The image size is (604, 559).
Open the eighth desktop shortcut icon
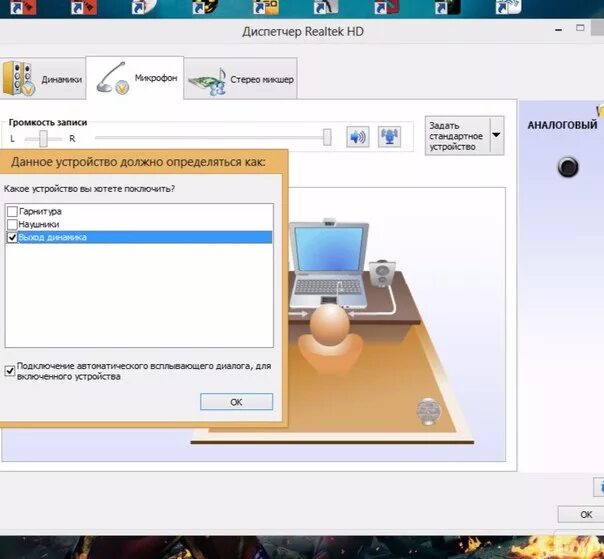click(x=448, y=7)
